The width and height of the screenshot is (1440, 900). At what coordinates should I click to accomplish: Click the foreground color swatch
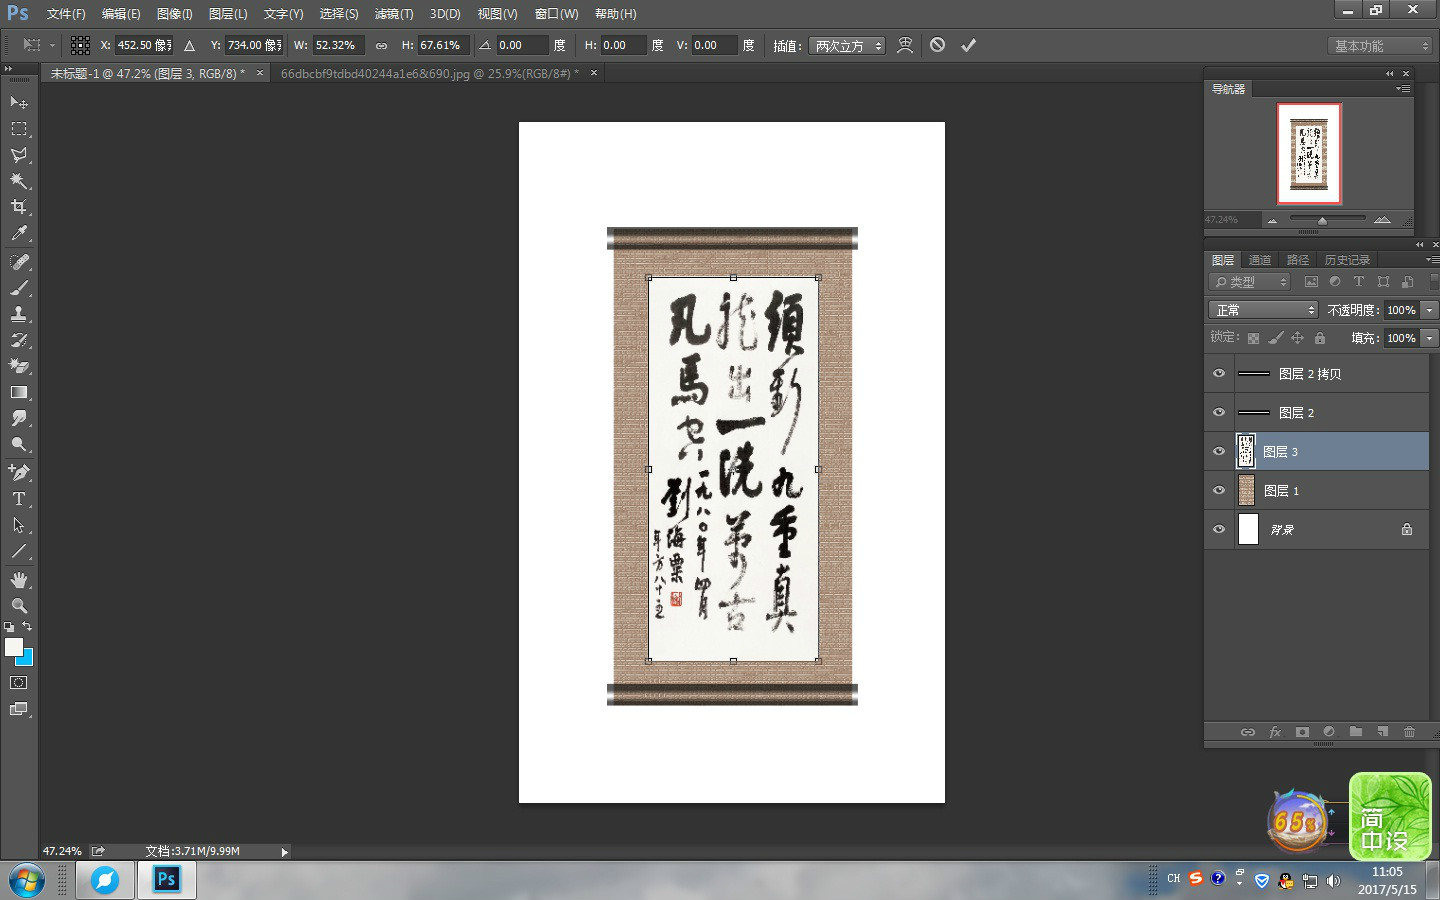13,647
